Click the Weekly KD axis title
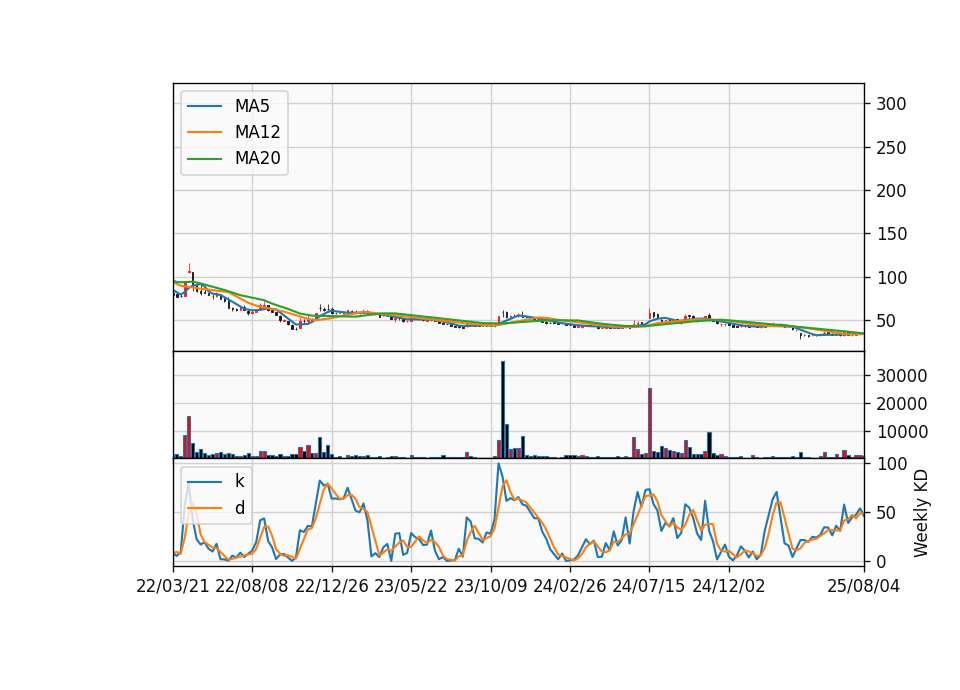Screen dimensions: 960x690 [x=920, y=514]
